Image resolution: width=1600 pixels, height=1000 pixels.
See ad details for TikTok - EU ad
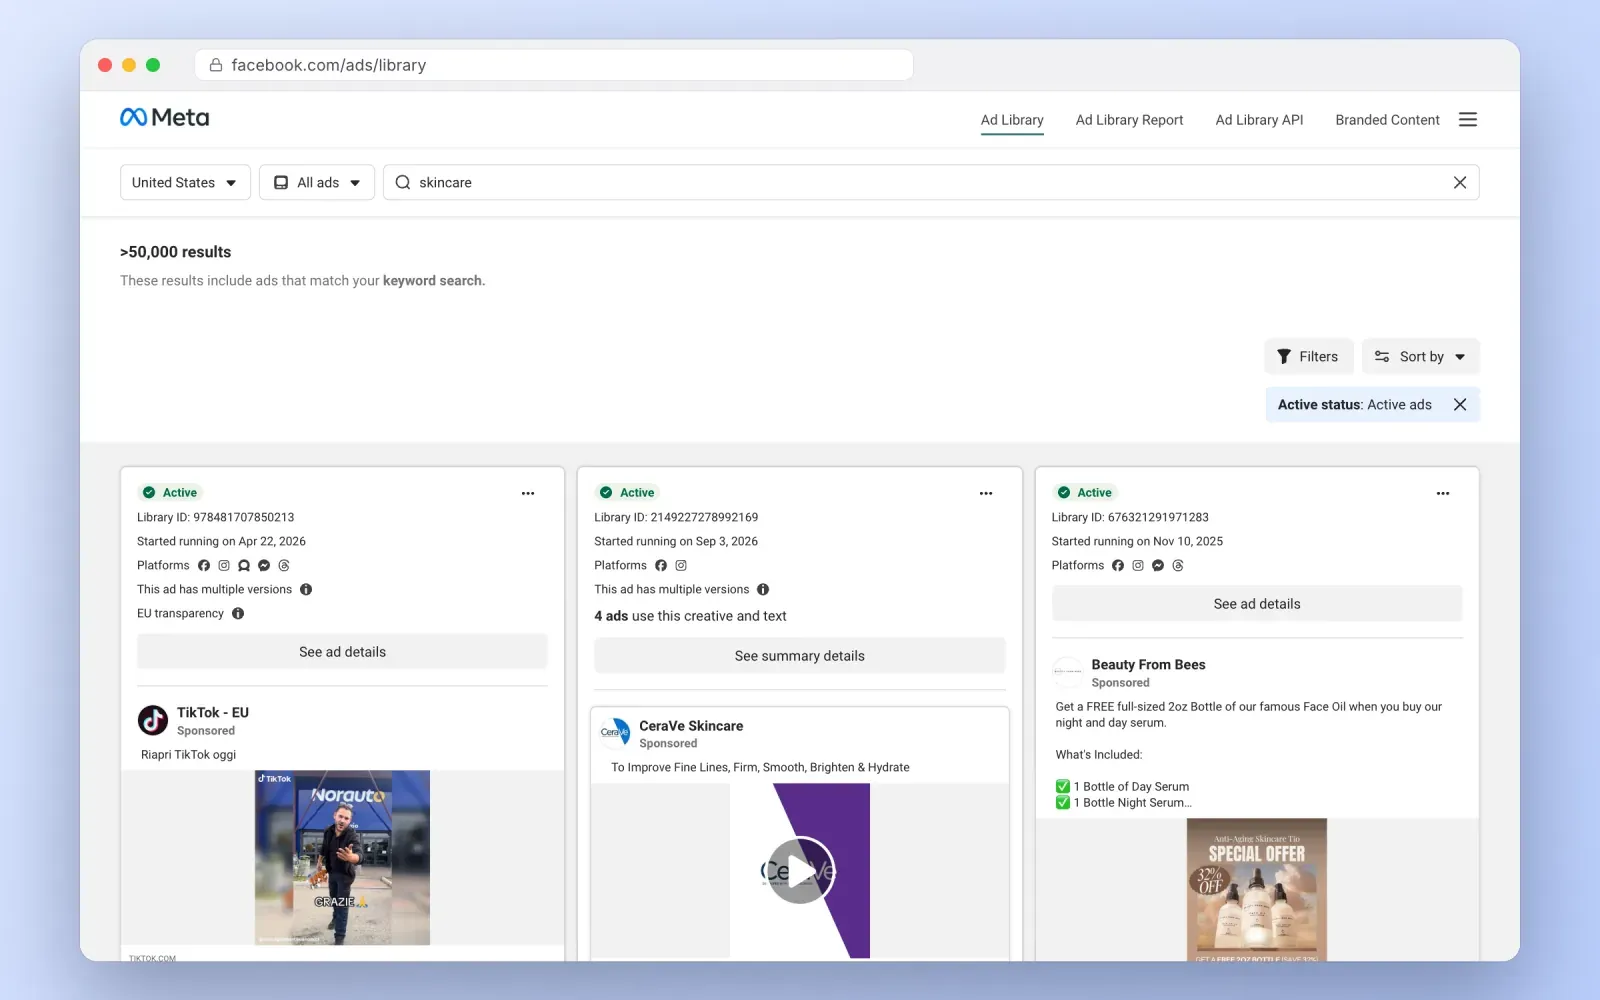342,652
